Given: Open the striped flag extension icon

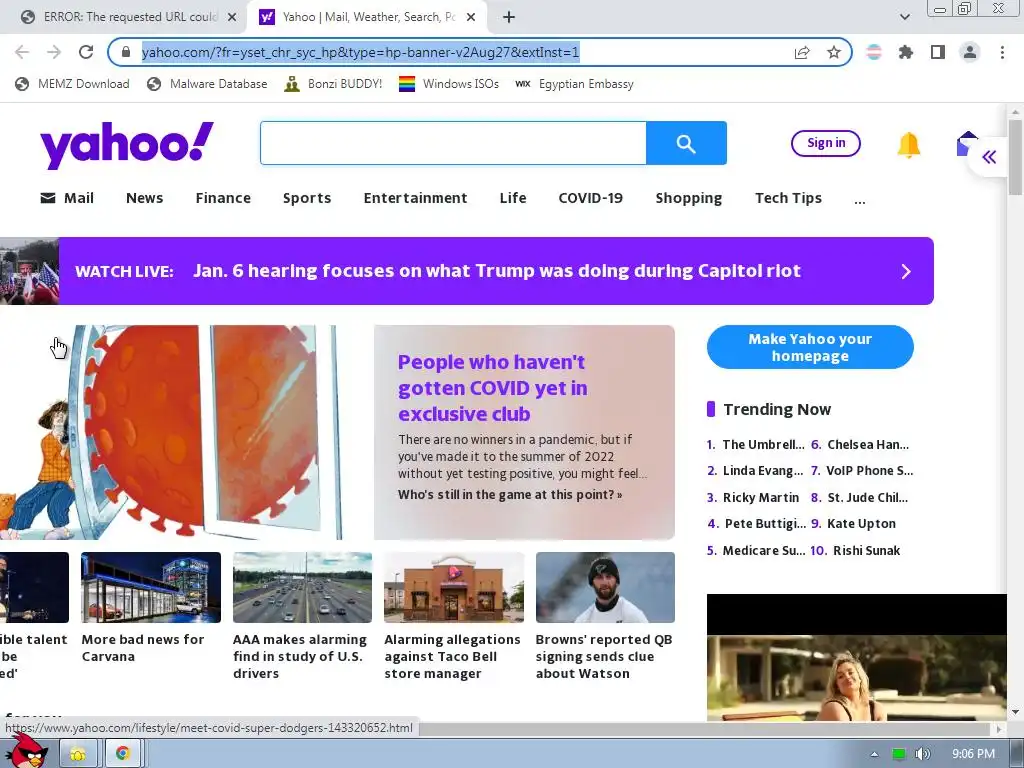Looking at the screenshot, I should tap(874, 52).
